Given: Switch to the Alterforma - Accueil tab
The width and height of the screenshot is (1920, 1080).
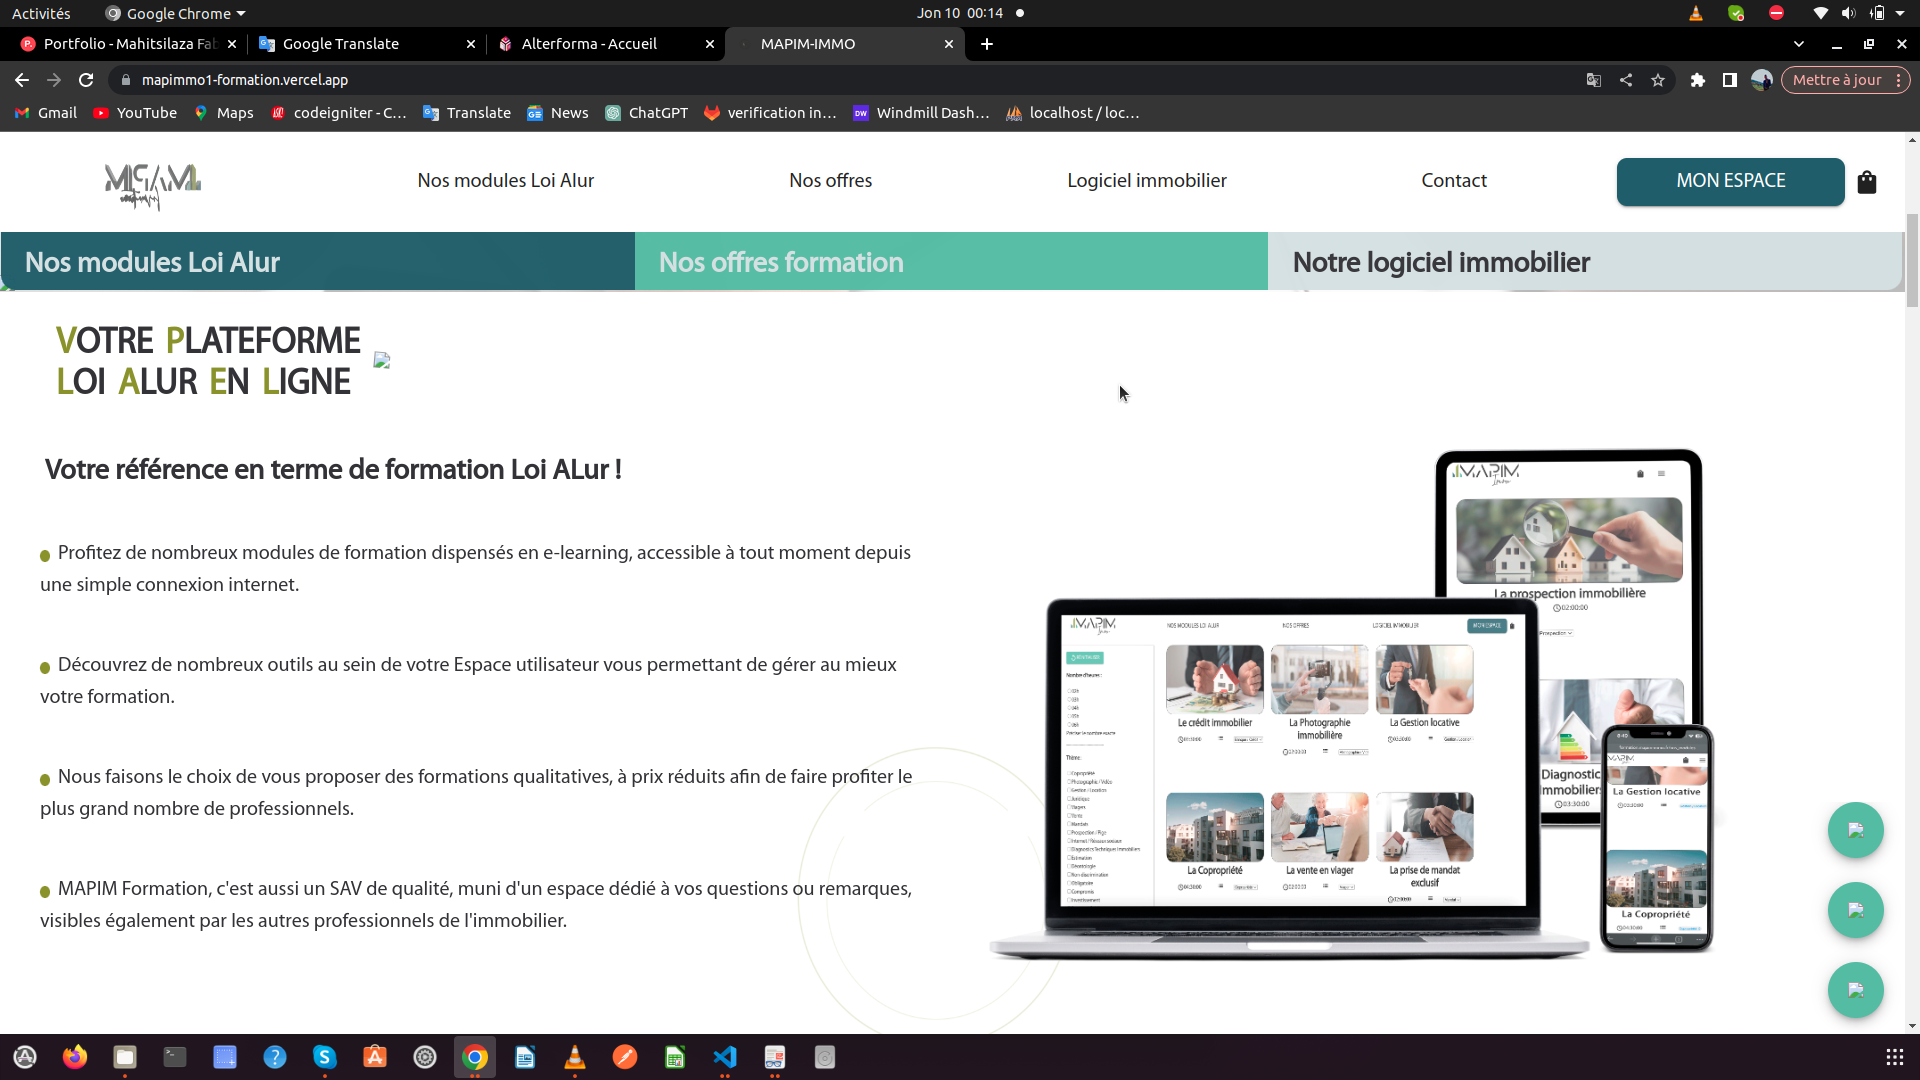Looking at the screenshot, I should 606,44.
